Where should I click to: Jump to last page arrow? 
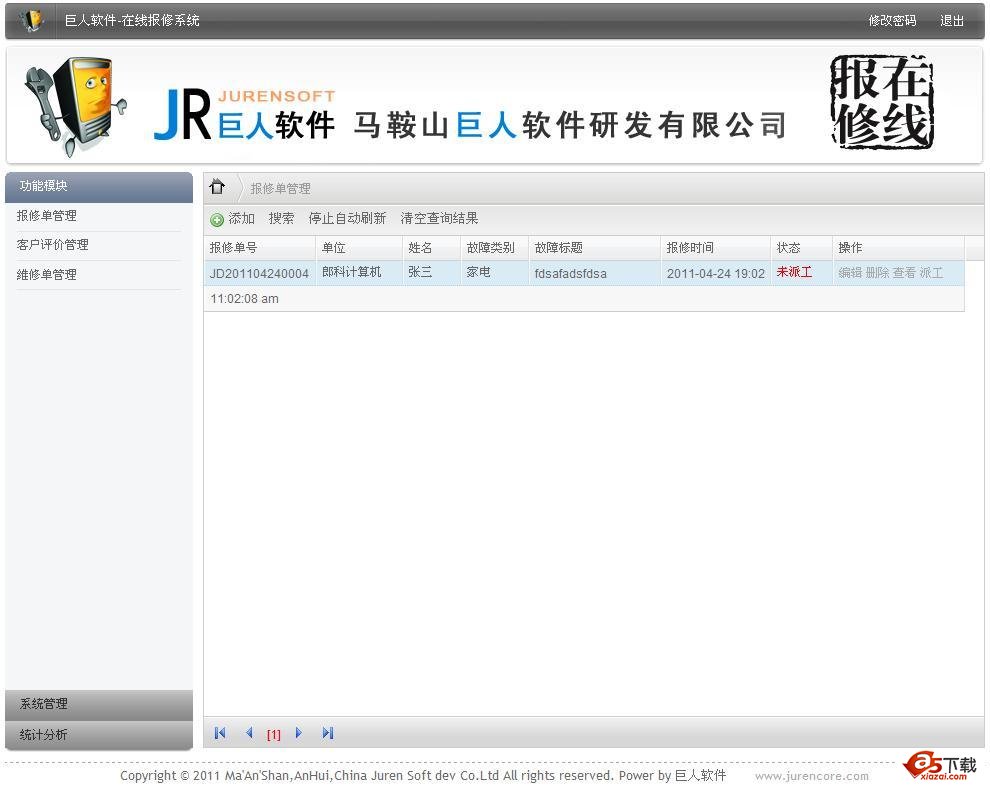327,733
